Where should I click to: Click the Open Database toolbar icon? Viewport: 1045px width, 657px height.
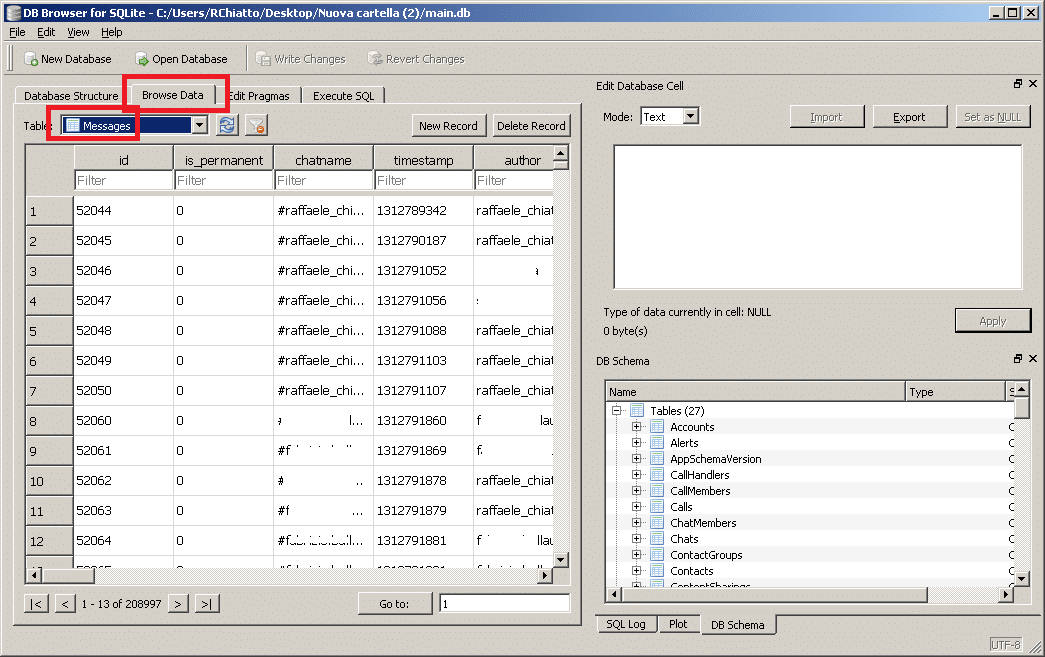point(142,59)
